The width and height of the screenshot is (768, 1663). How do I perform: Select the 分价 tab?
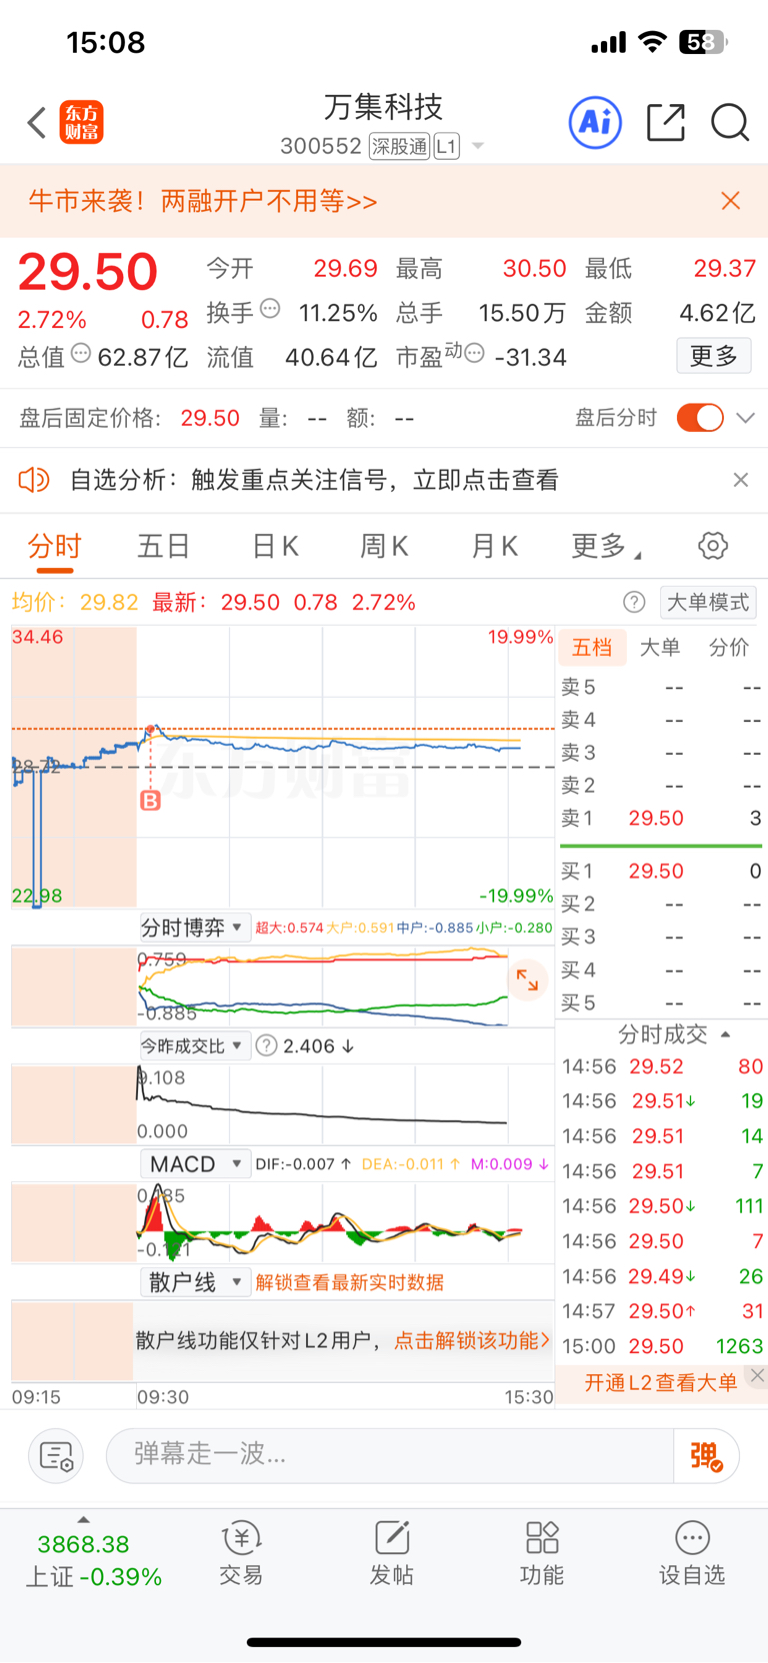[x=729, y=648]
